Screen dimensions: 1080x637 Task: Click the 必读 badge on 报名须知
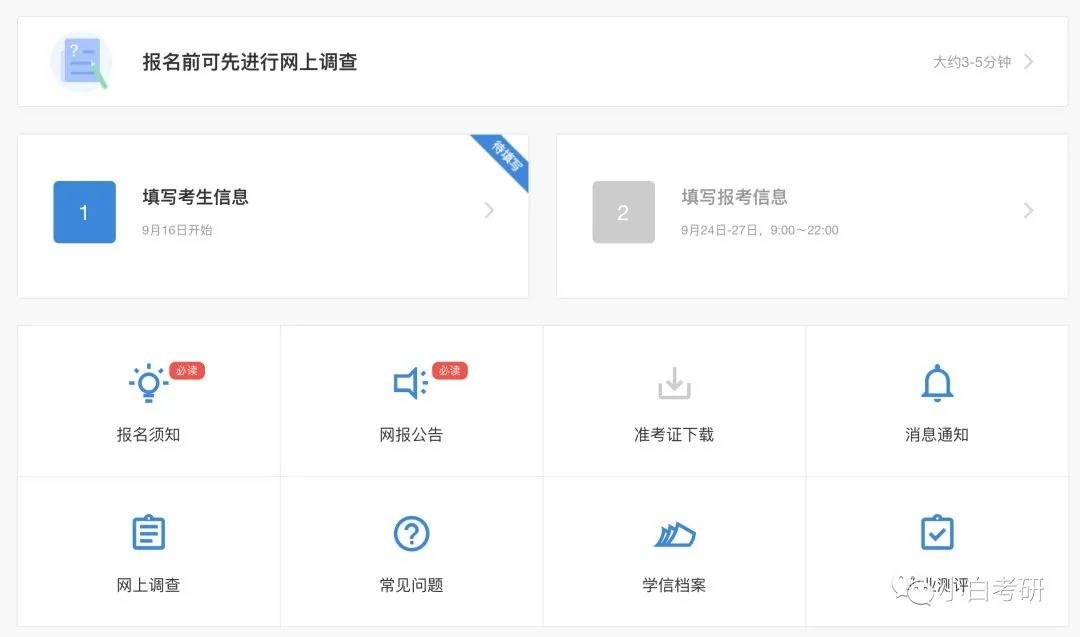(184, 370)
